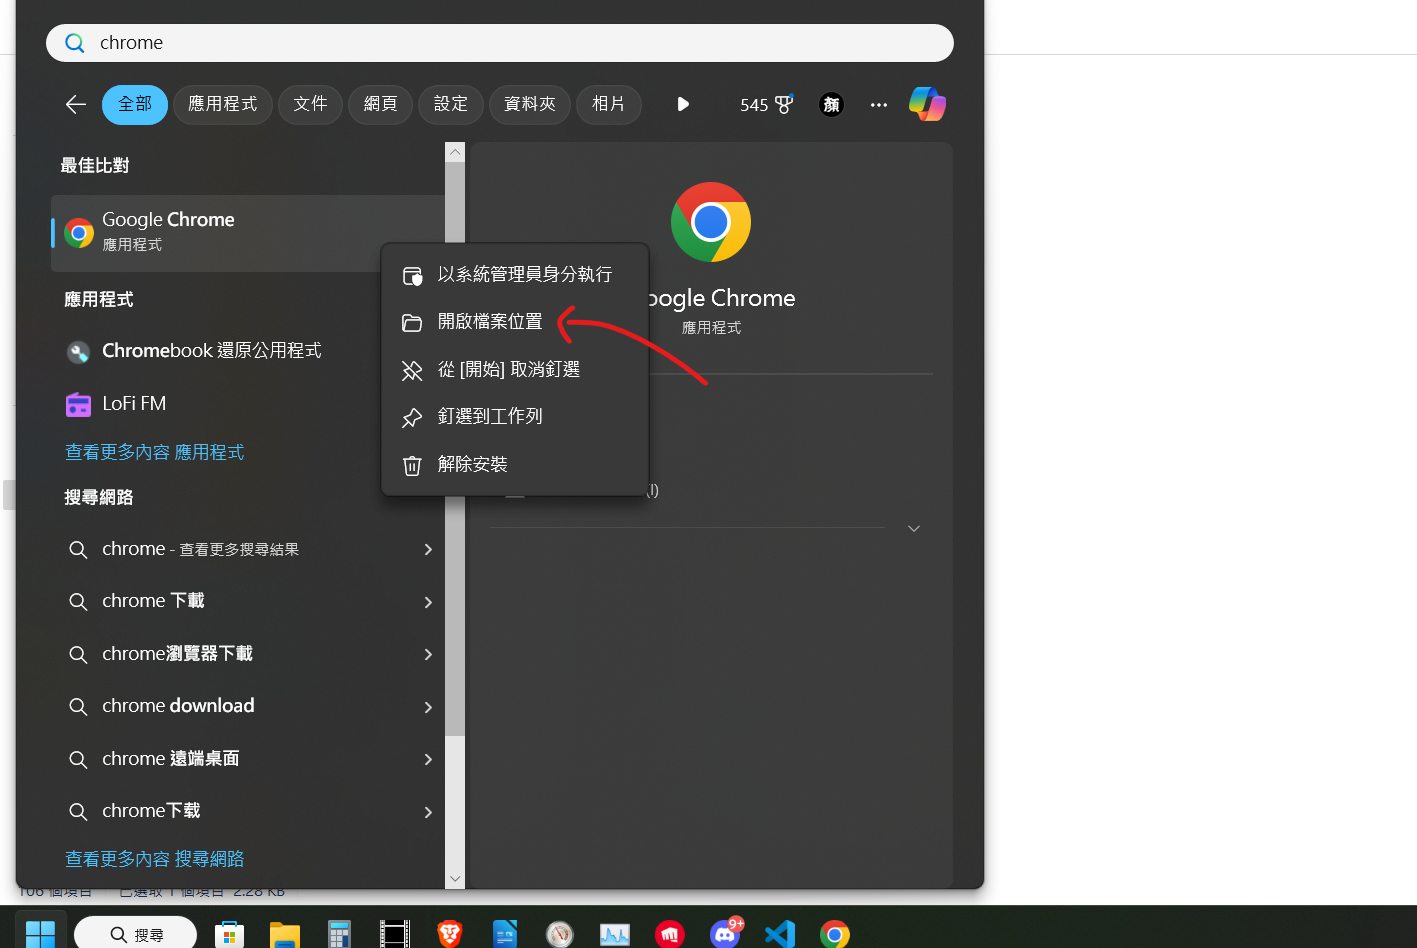Open File Explorer from the taskbar

pos(285,934)
